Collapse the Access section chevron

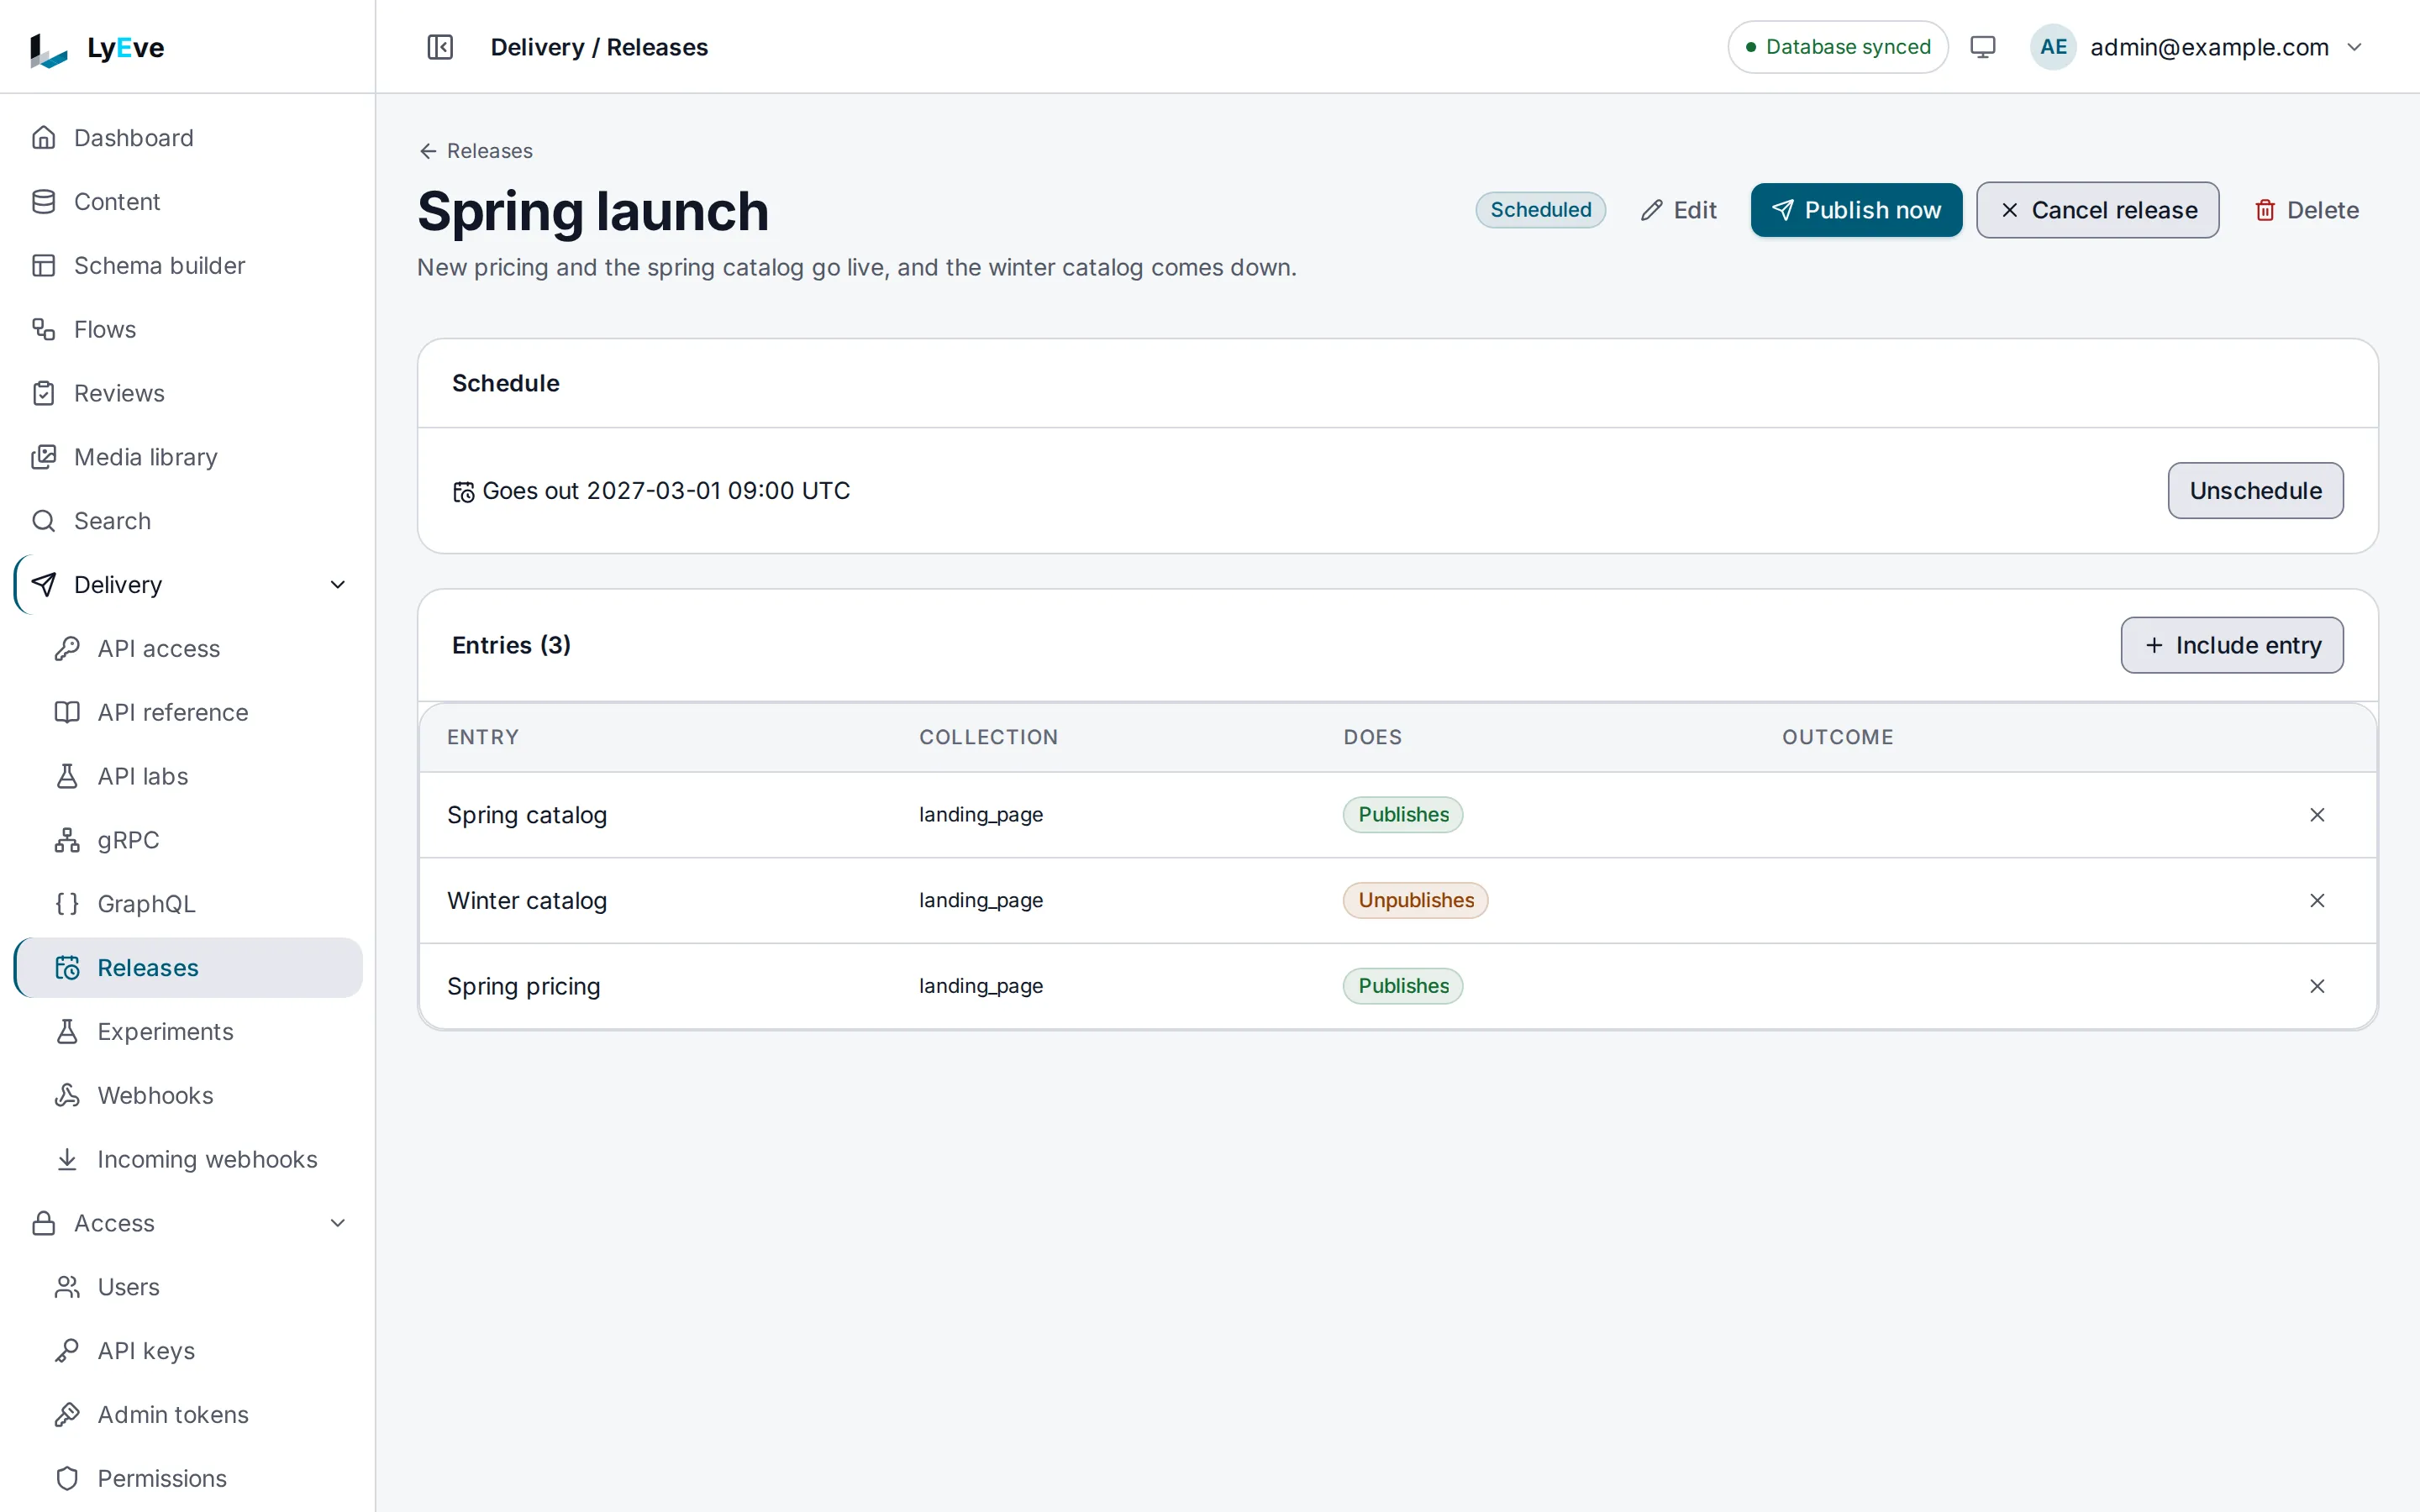[x=338, y=1223]
